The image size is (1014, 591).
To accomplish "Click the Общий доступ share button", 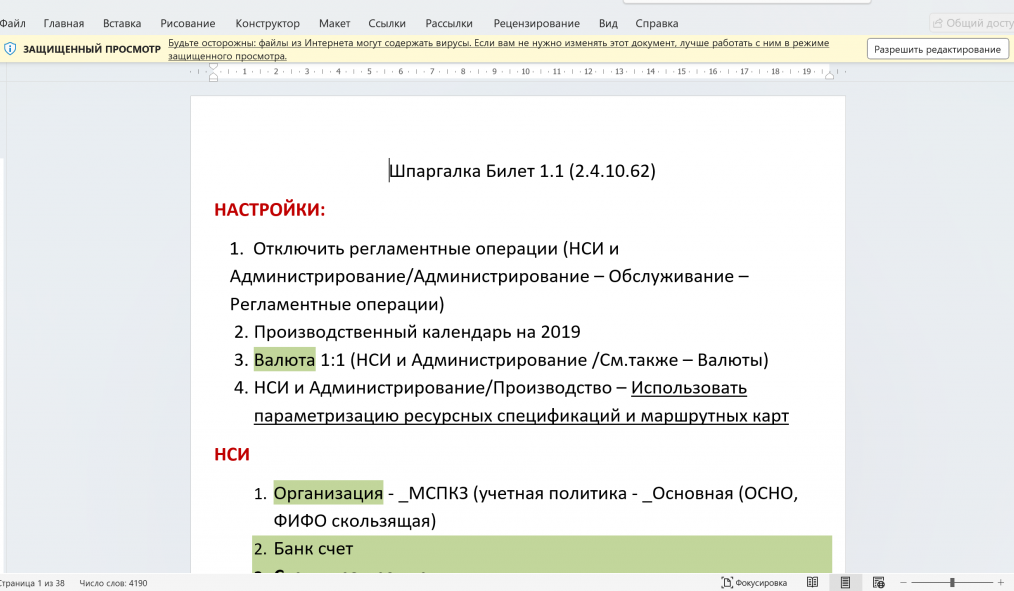I will tap(970, 23).
